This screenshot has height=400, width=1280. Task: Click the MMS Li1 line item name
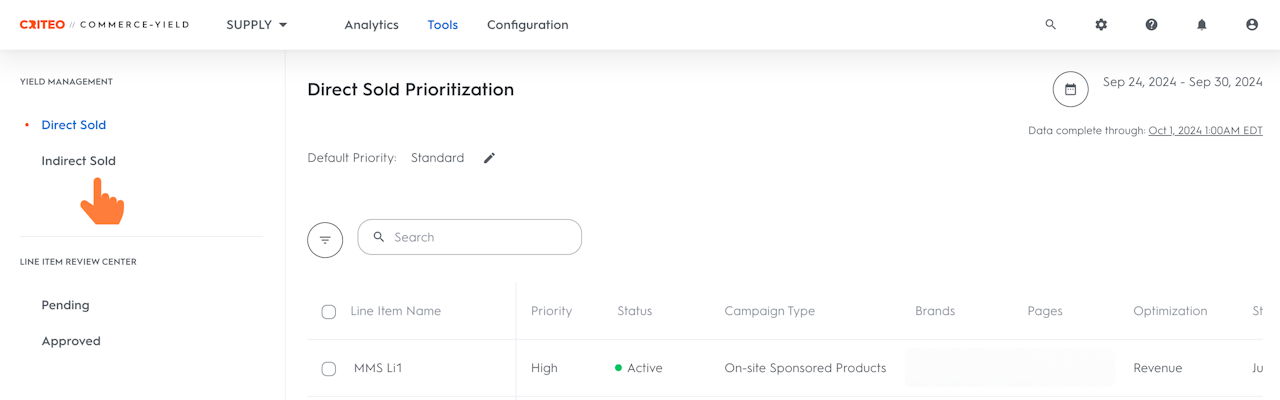pyautogui.click(x=378, y=369)
